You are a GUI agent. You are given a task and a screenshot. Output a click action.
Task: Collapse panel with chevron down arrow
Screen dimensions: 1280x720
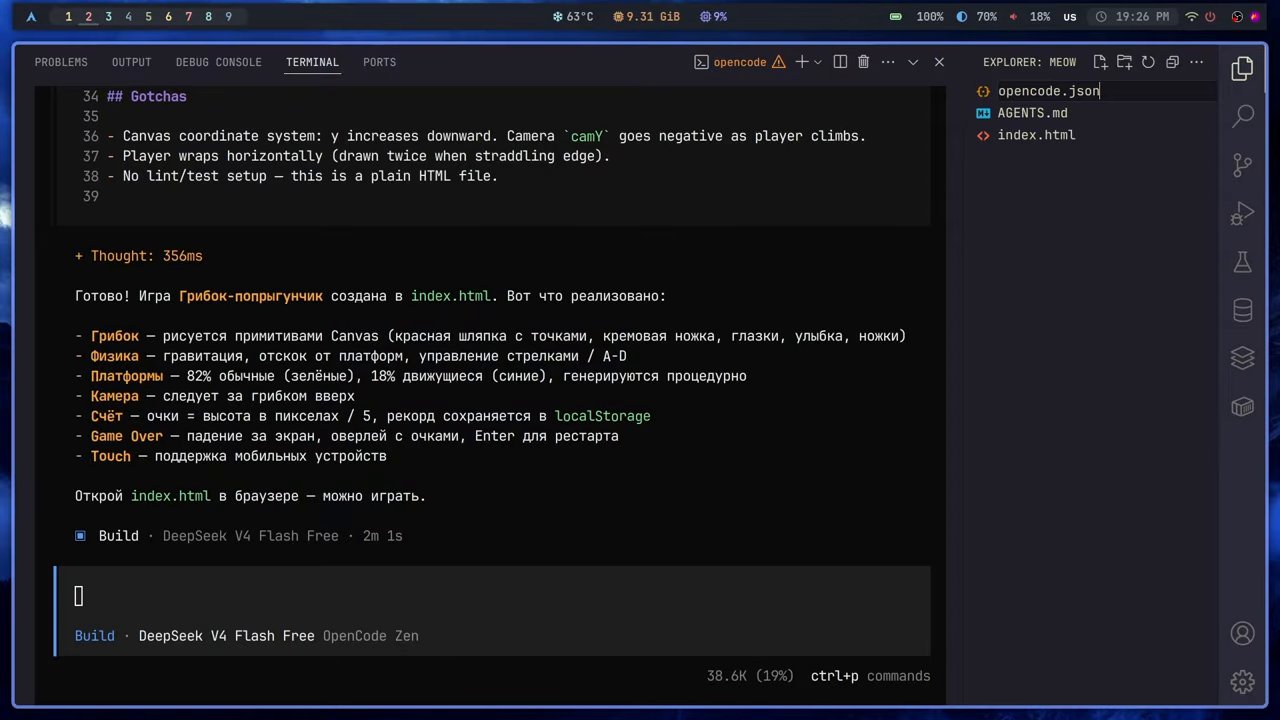[913, 62]
